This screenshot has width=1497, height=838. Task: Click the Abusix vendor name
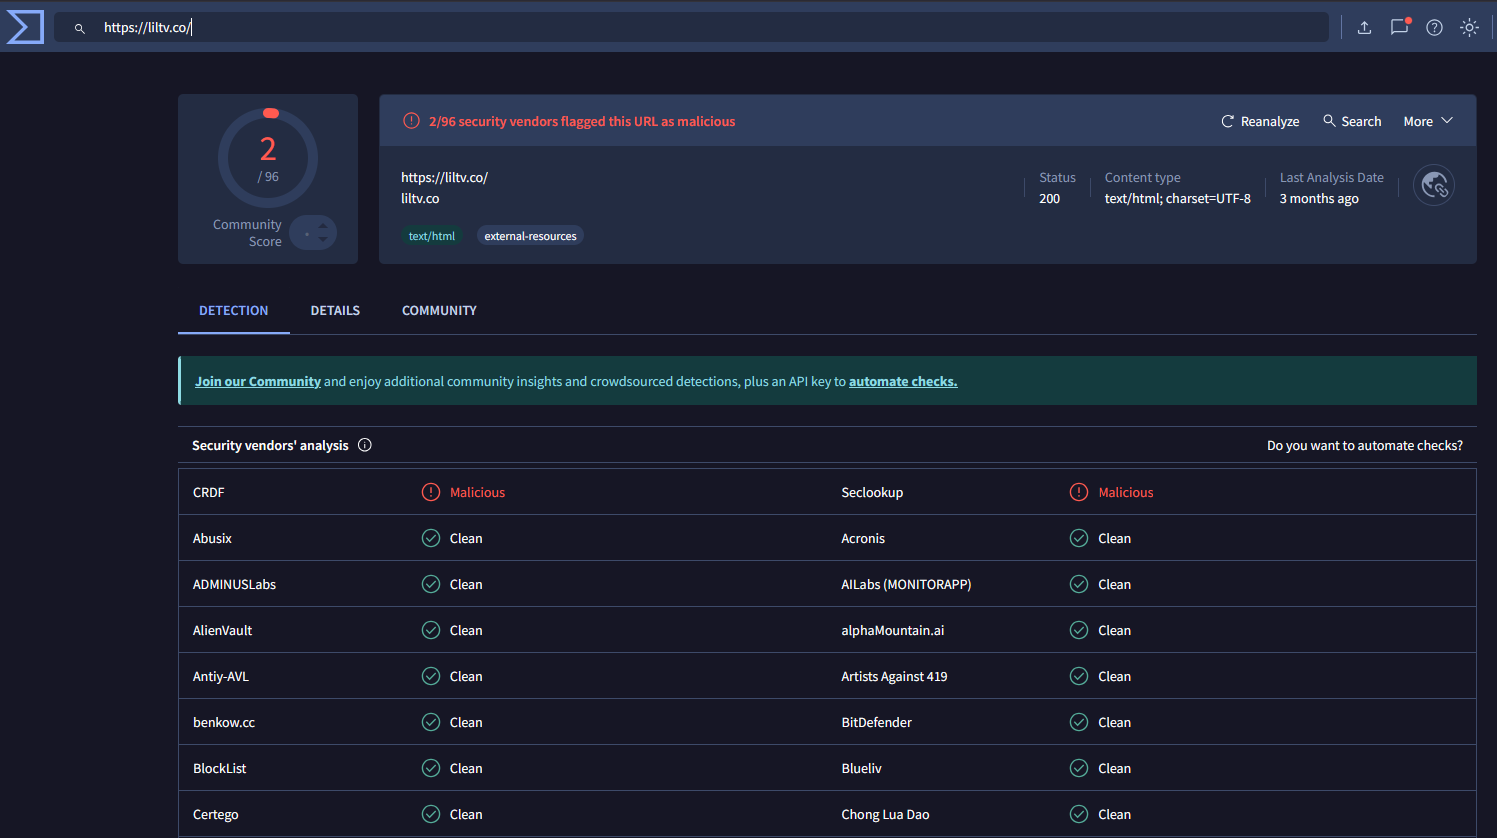coord(212,538)
